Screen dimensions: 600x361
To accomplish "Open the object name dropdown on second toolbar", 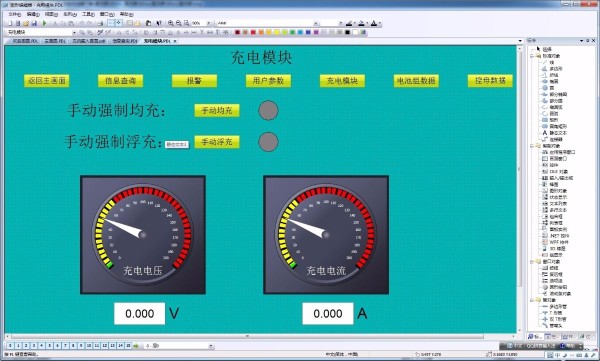I will coord(74,33).
